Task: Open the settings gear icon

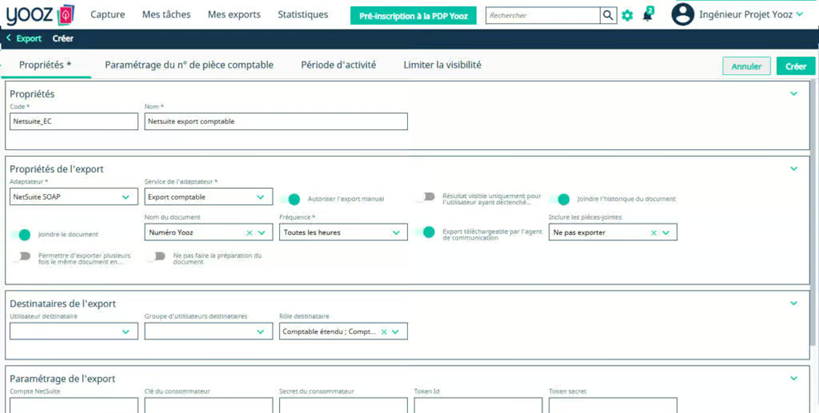Action: (627, 16)
